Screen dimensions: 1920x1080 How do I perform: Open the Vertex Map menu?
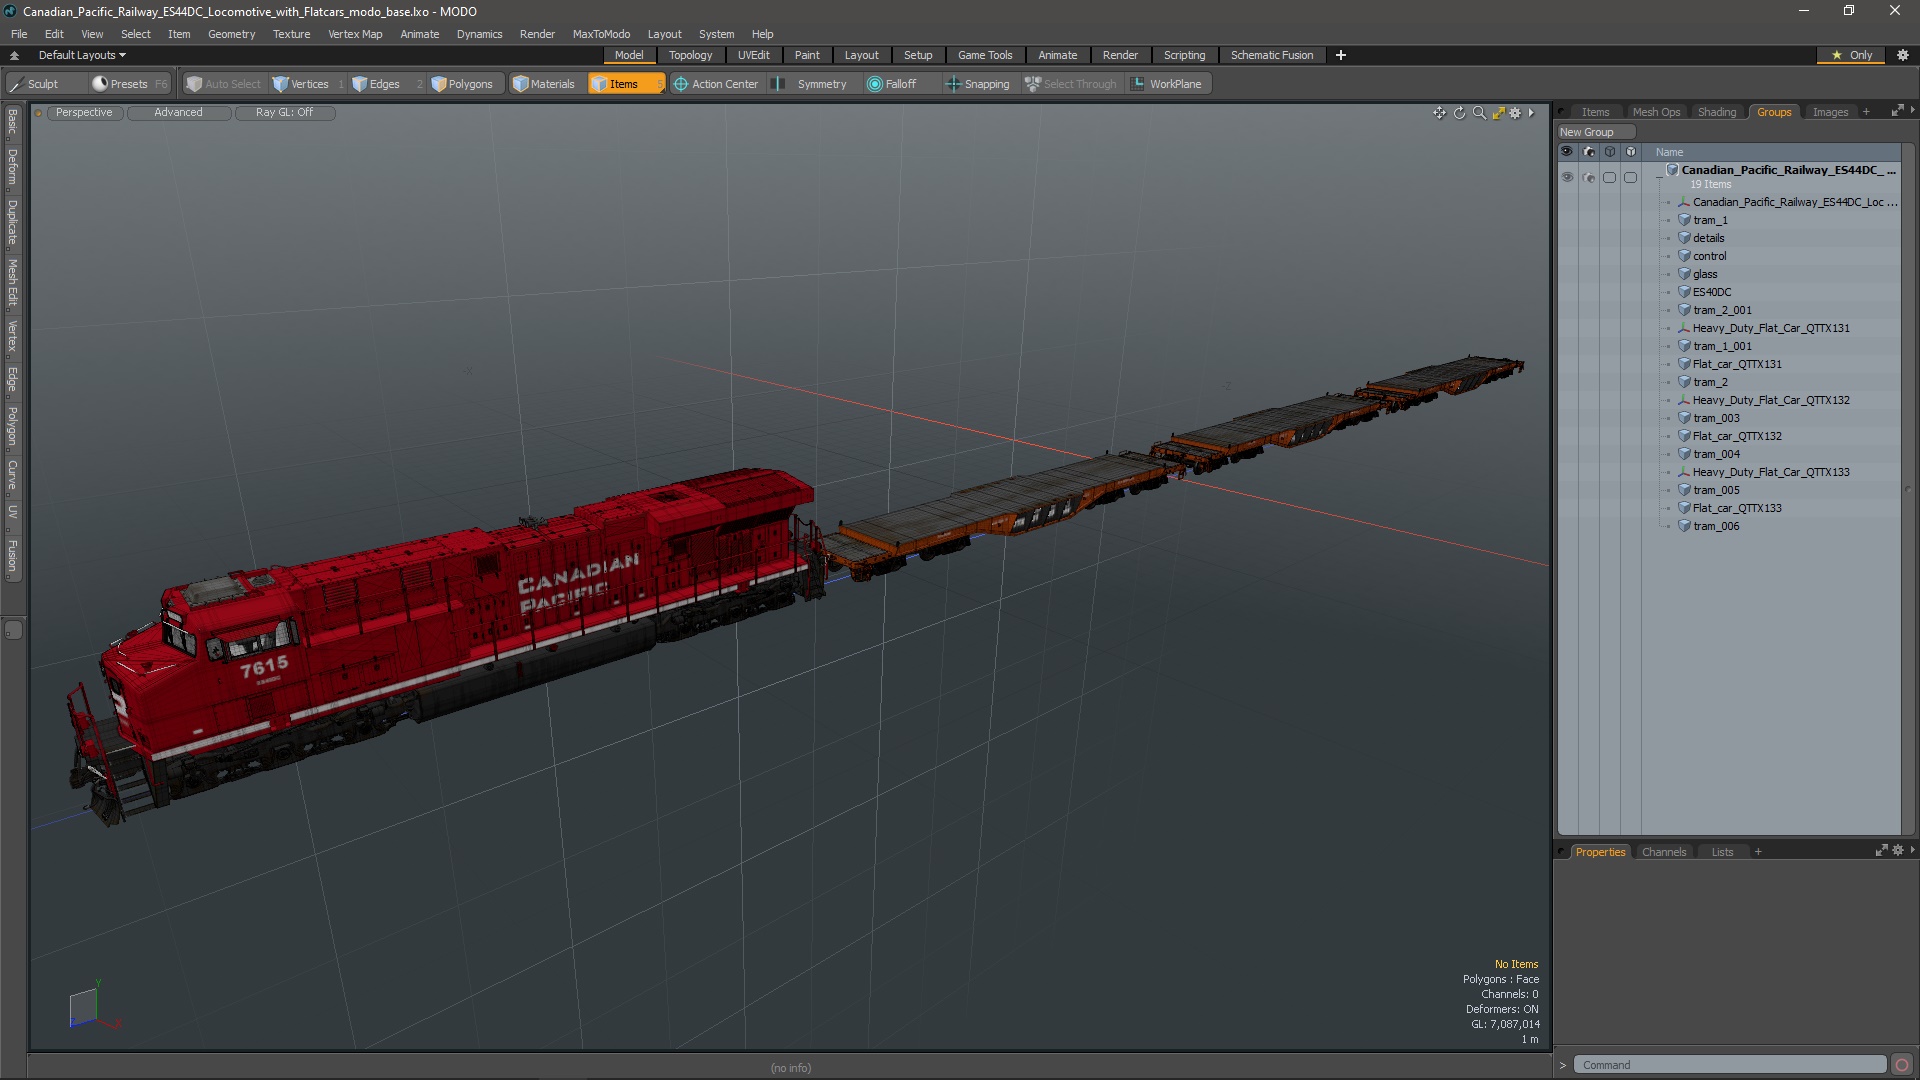click(x=355, y=34)
